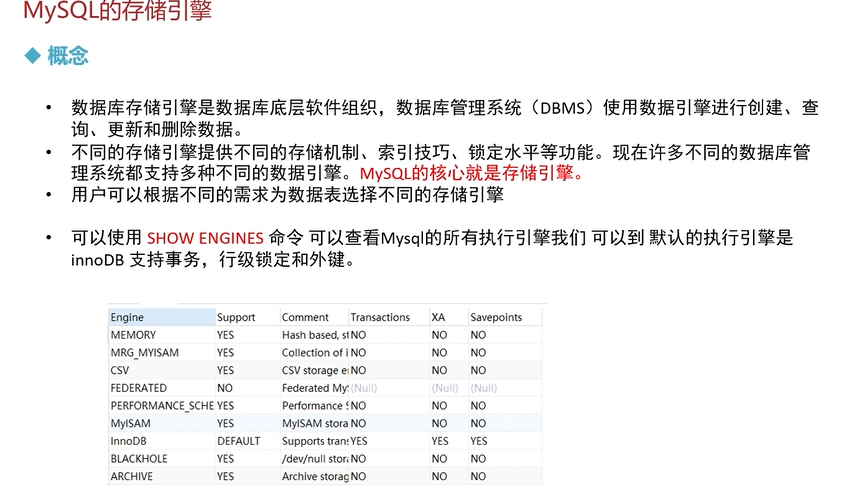Click the "/dev/null stora" comment cell
Image resolution: width=851 pixels, height=501 pixels.
[314, 459]
